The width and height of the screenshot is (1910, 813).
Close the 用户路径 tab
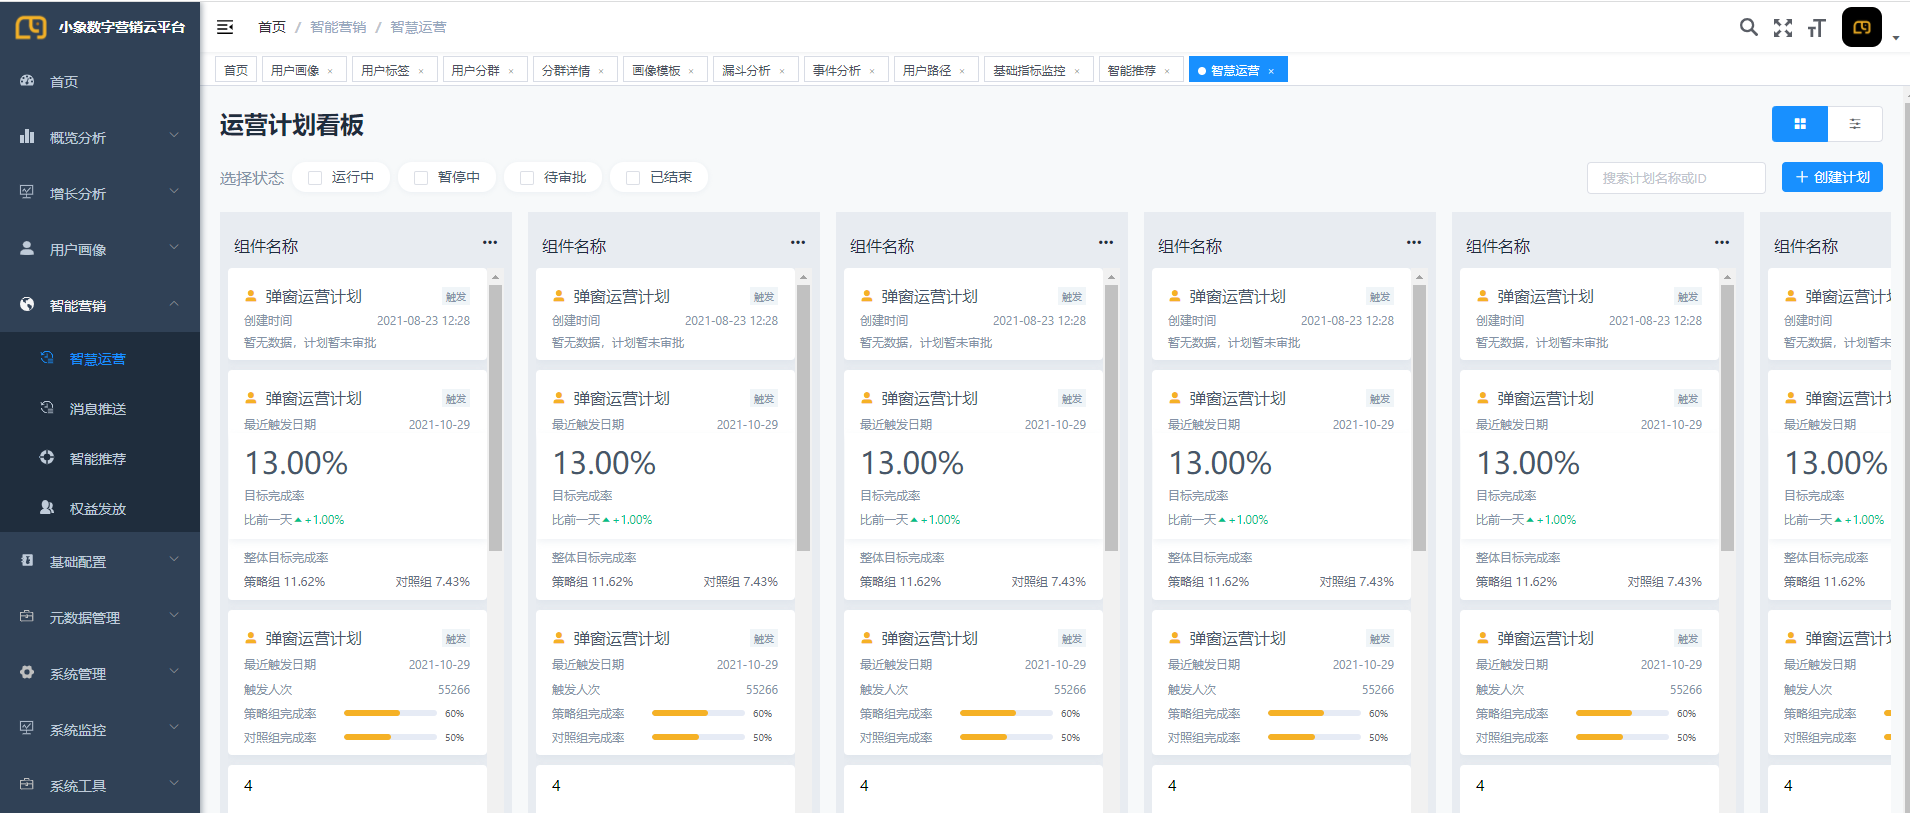click(962, 71)
